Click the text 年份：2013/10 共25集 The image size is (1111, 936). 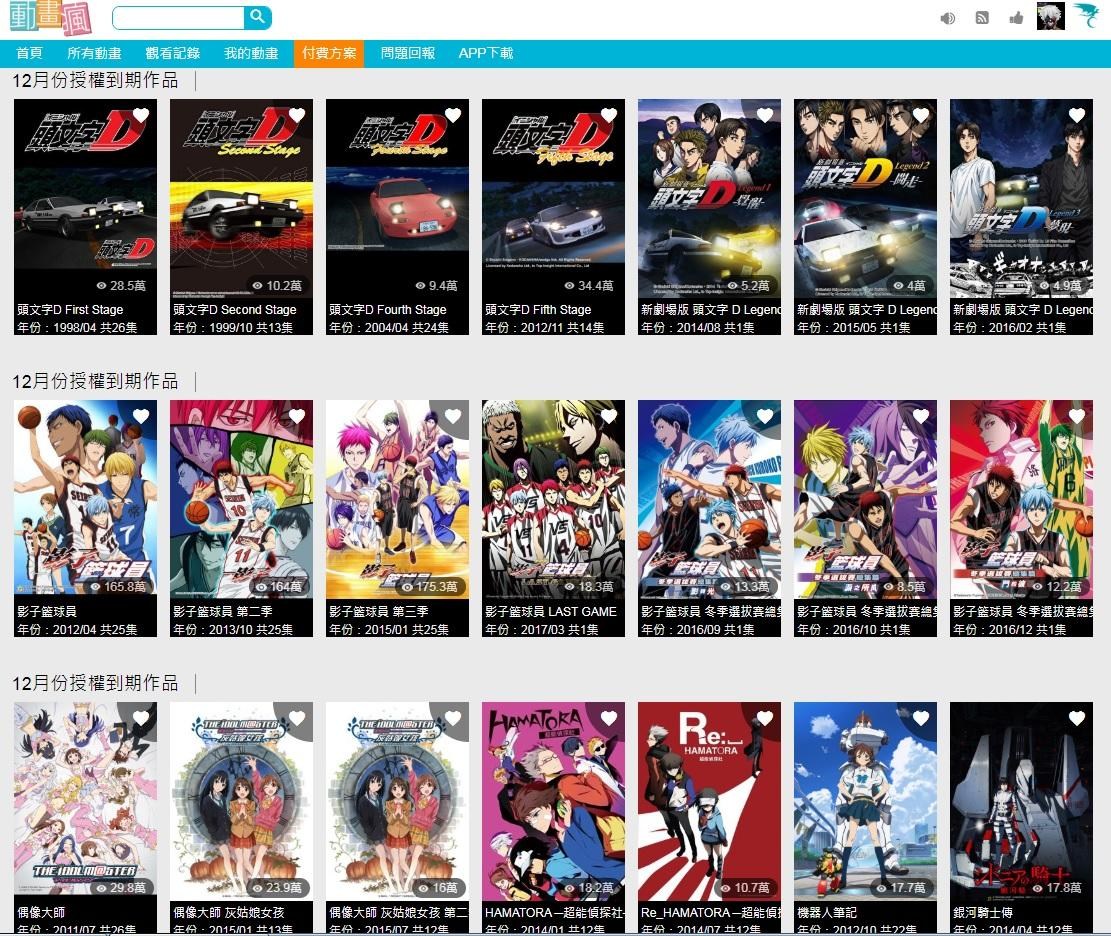[233, 629]
